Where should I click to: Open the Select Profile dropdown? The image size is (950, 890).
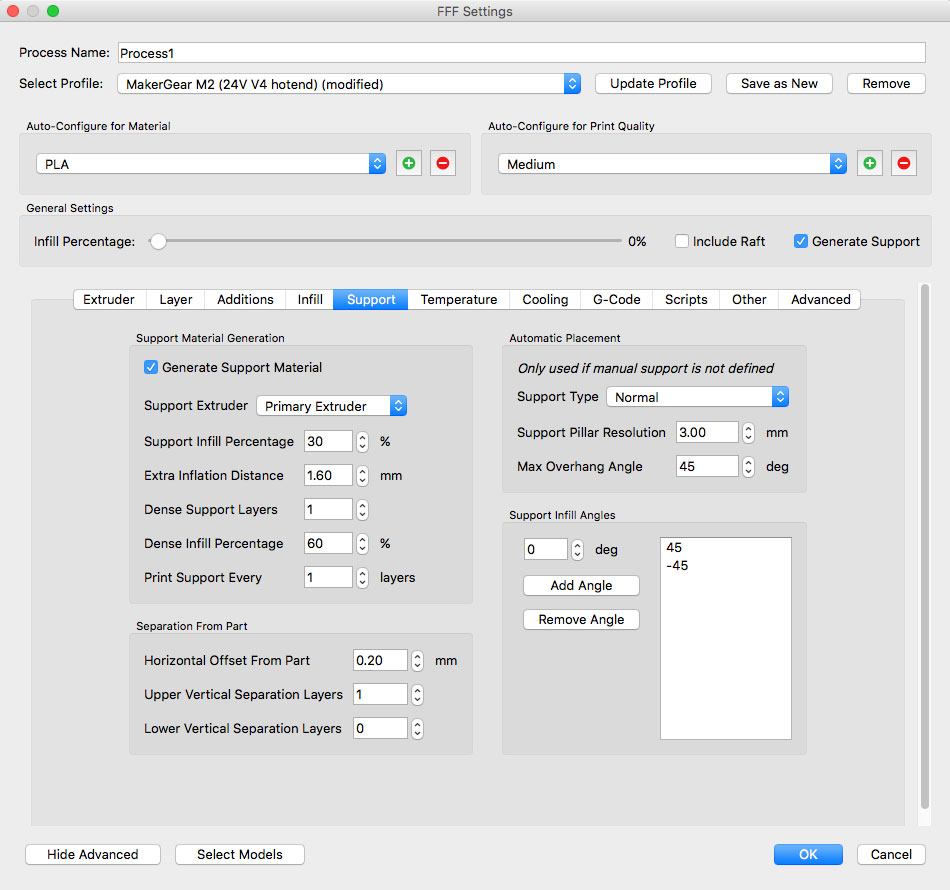[349, 84]
